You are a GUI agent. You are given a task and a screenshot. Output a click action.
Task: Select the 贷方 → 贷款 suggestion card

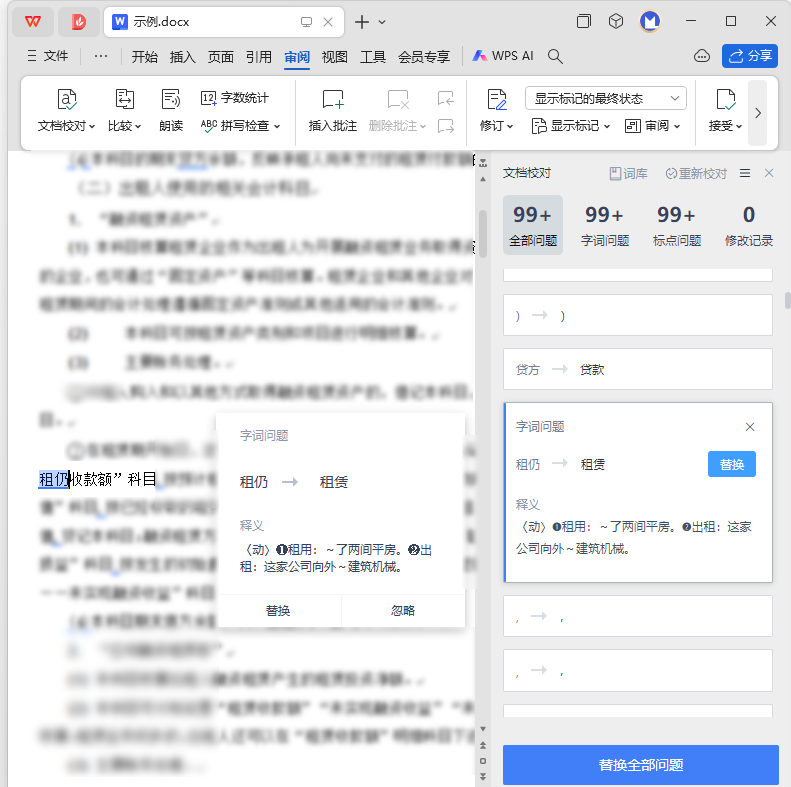tap(637, 369)
